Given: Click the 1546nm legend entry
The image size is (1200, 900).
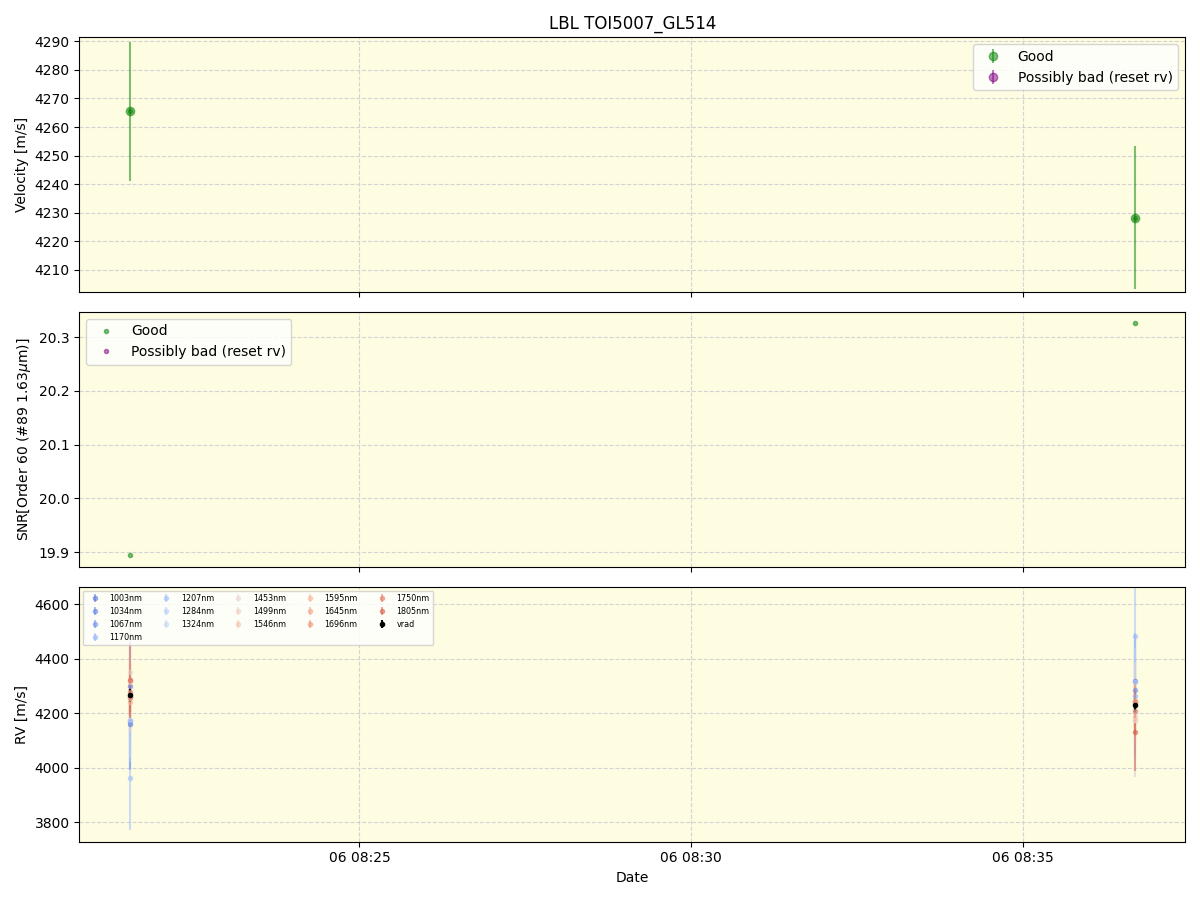Looking at the screenshot, I should tap(260, 624).
